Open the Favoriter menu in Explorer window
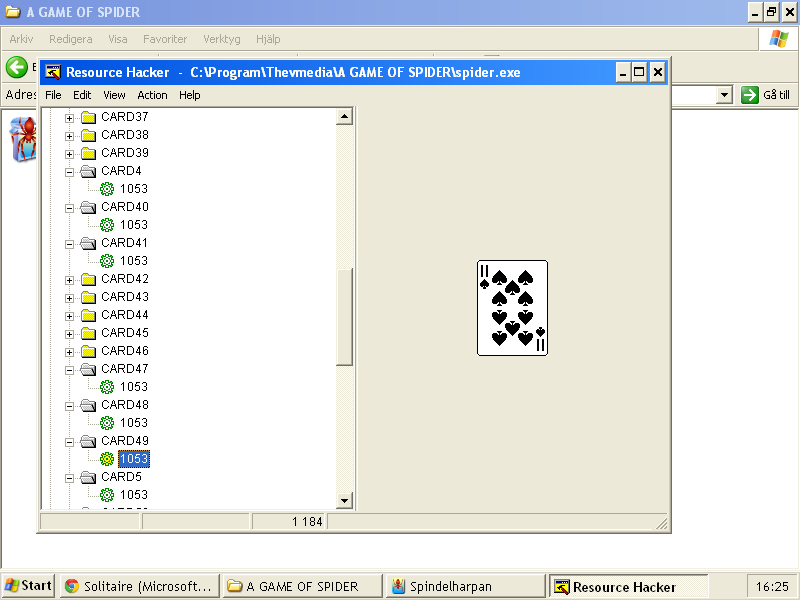The width and height of the screenshot is (800, 600). [x=165, y=39]
